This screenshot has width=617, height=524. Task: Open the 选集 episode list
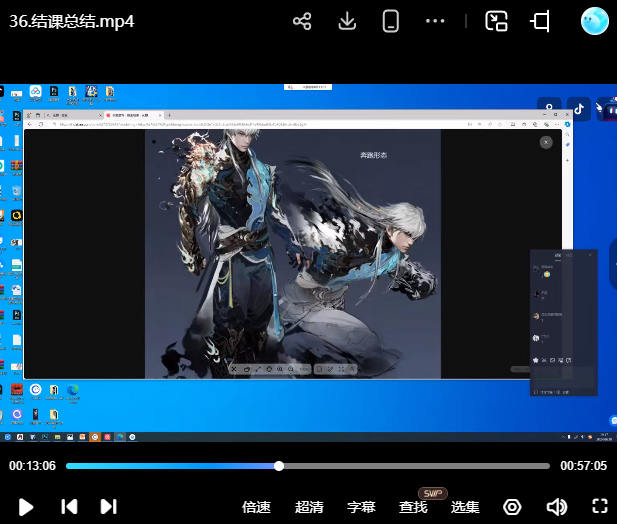(x=465, y=507)
